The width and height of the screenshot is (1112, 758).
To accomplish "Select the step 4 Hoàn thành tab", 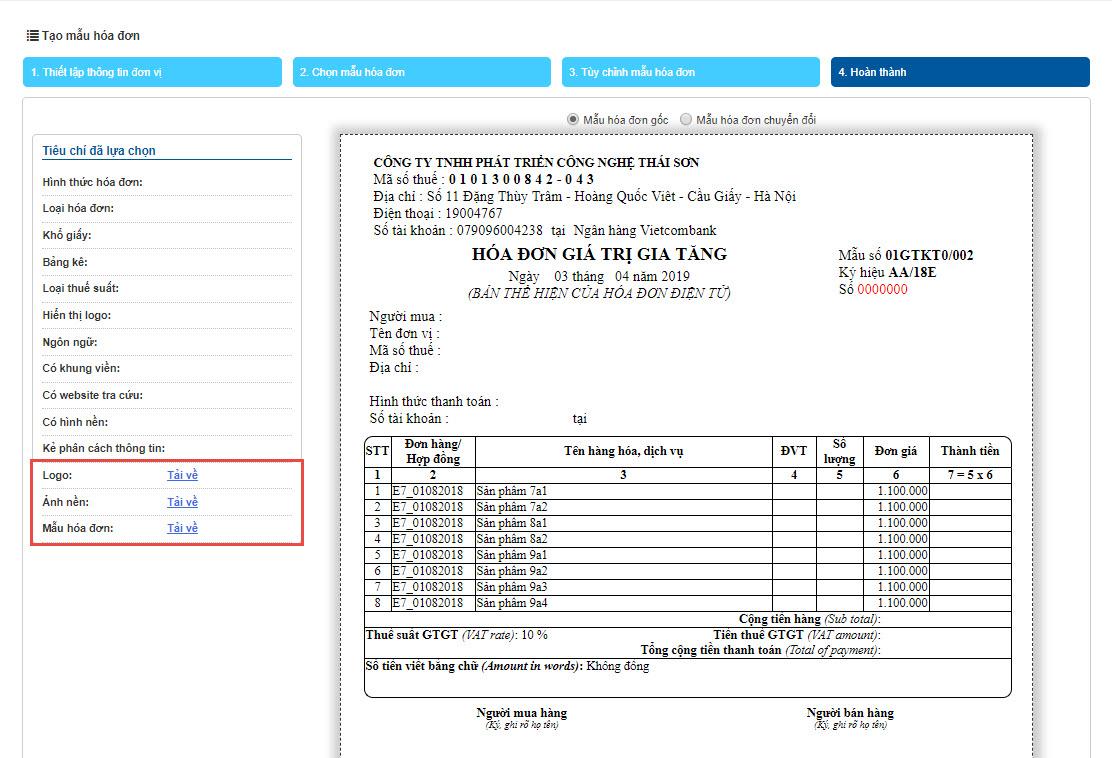I will pyautogui.click(x=959, y=72).
